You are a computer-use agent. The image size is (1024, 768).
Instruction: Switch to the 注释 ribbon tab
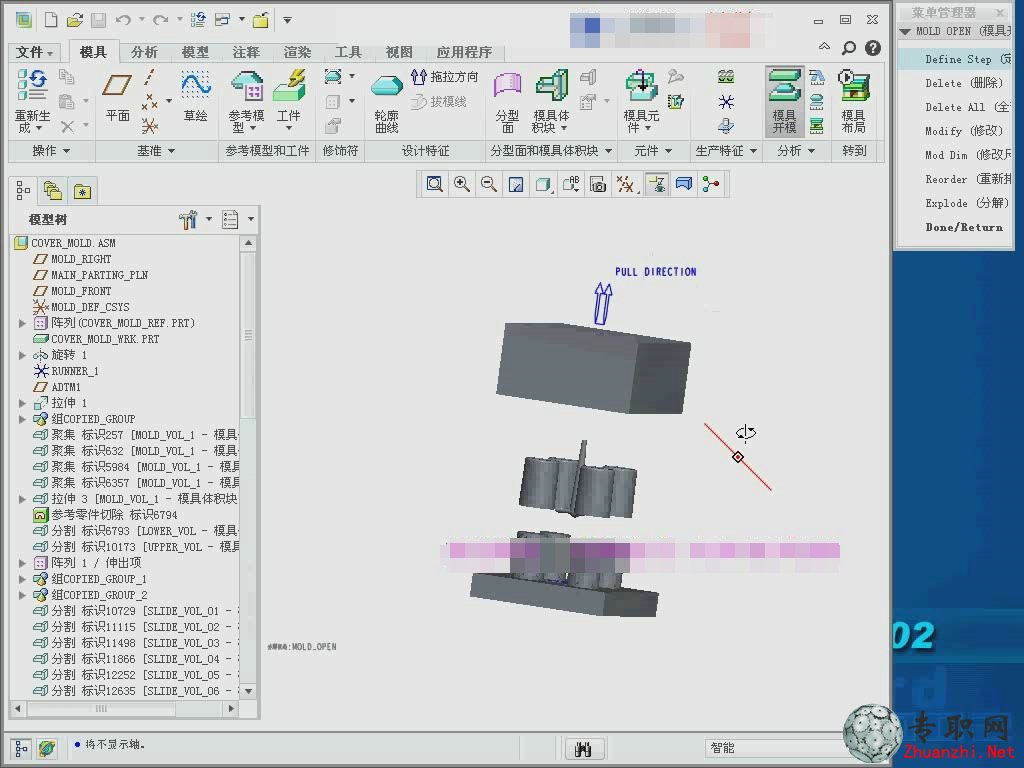click(246, 52)
